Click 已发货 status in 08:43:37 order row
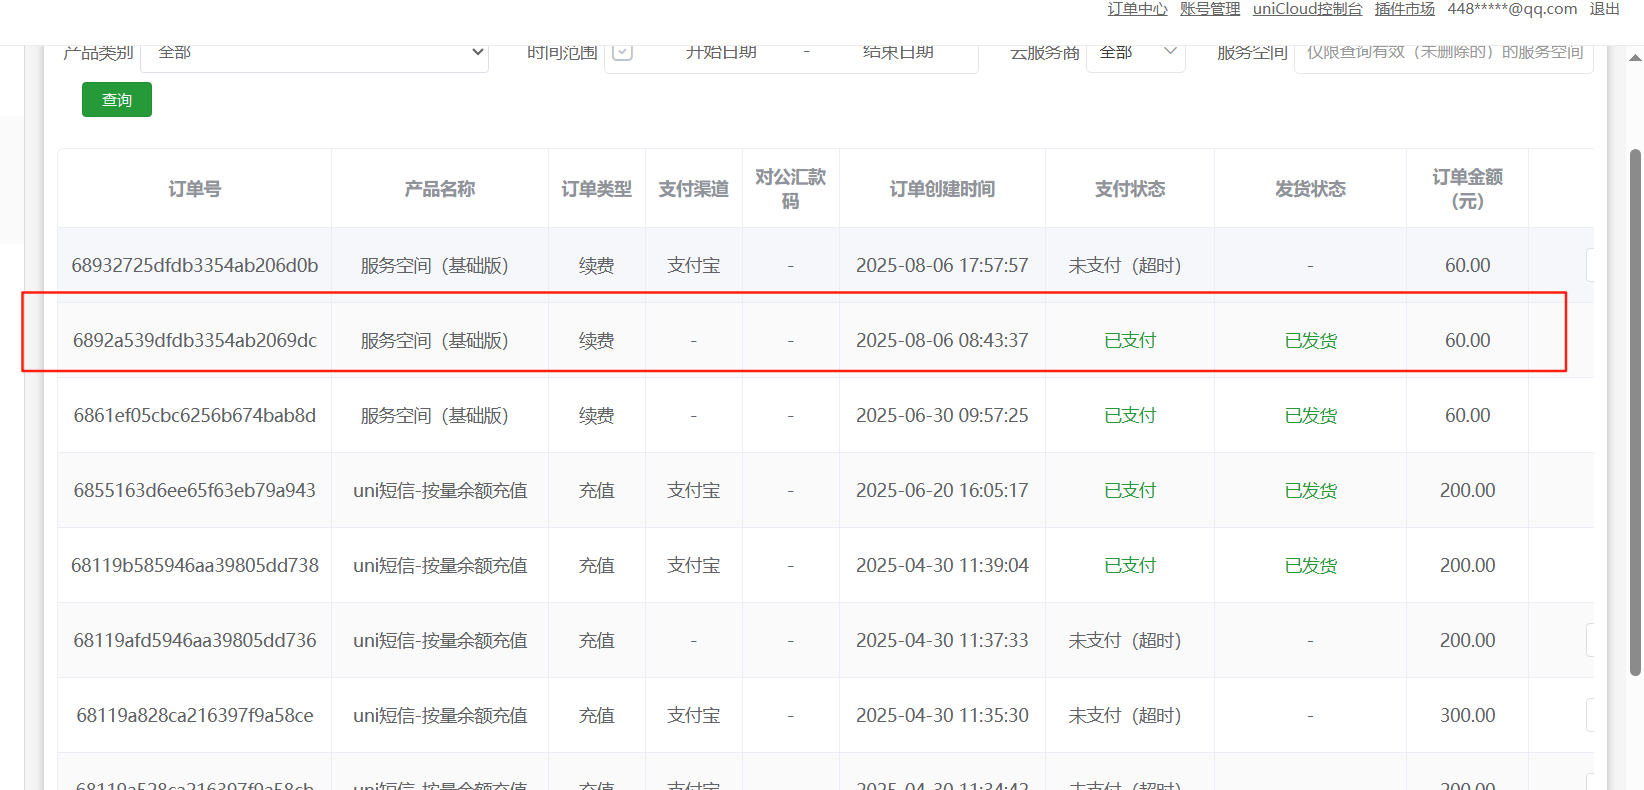 point(1311,340)
